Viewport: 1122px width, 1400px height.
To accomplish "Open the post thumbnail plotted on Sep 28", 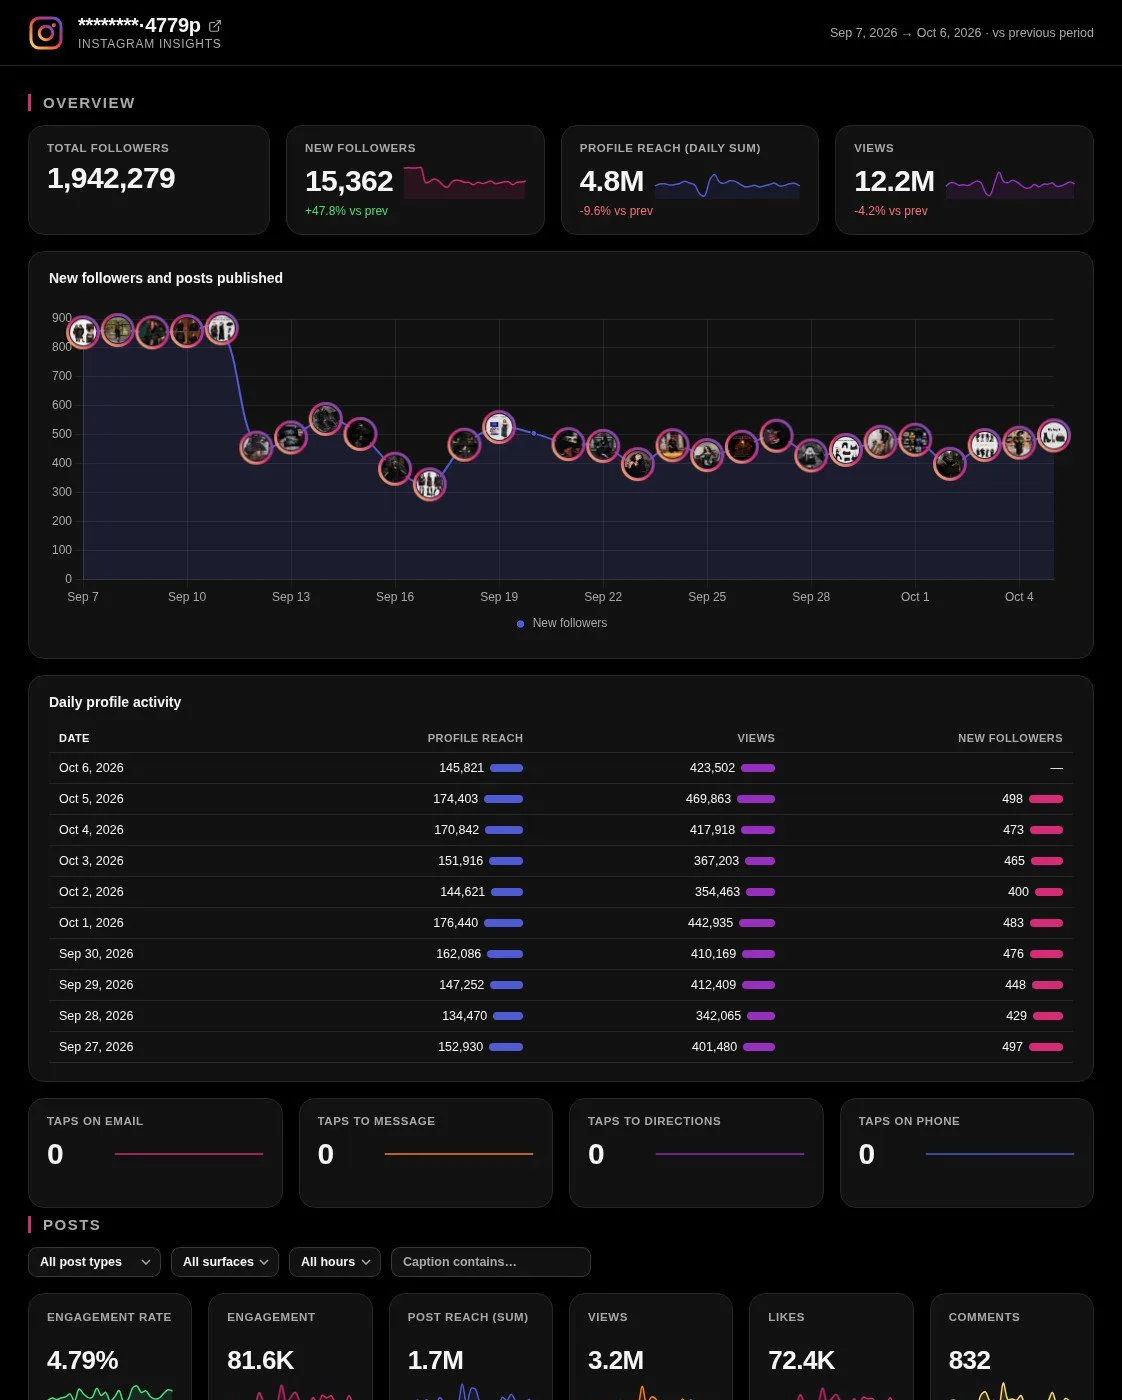I will (x=811, y=456).
